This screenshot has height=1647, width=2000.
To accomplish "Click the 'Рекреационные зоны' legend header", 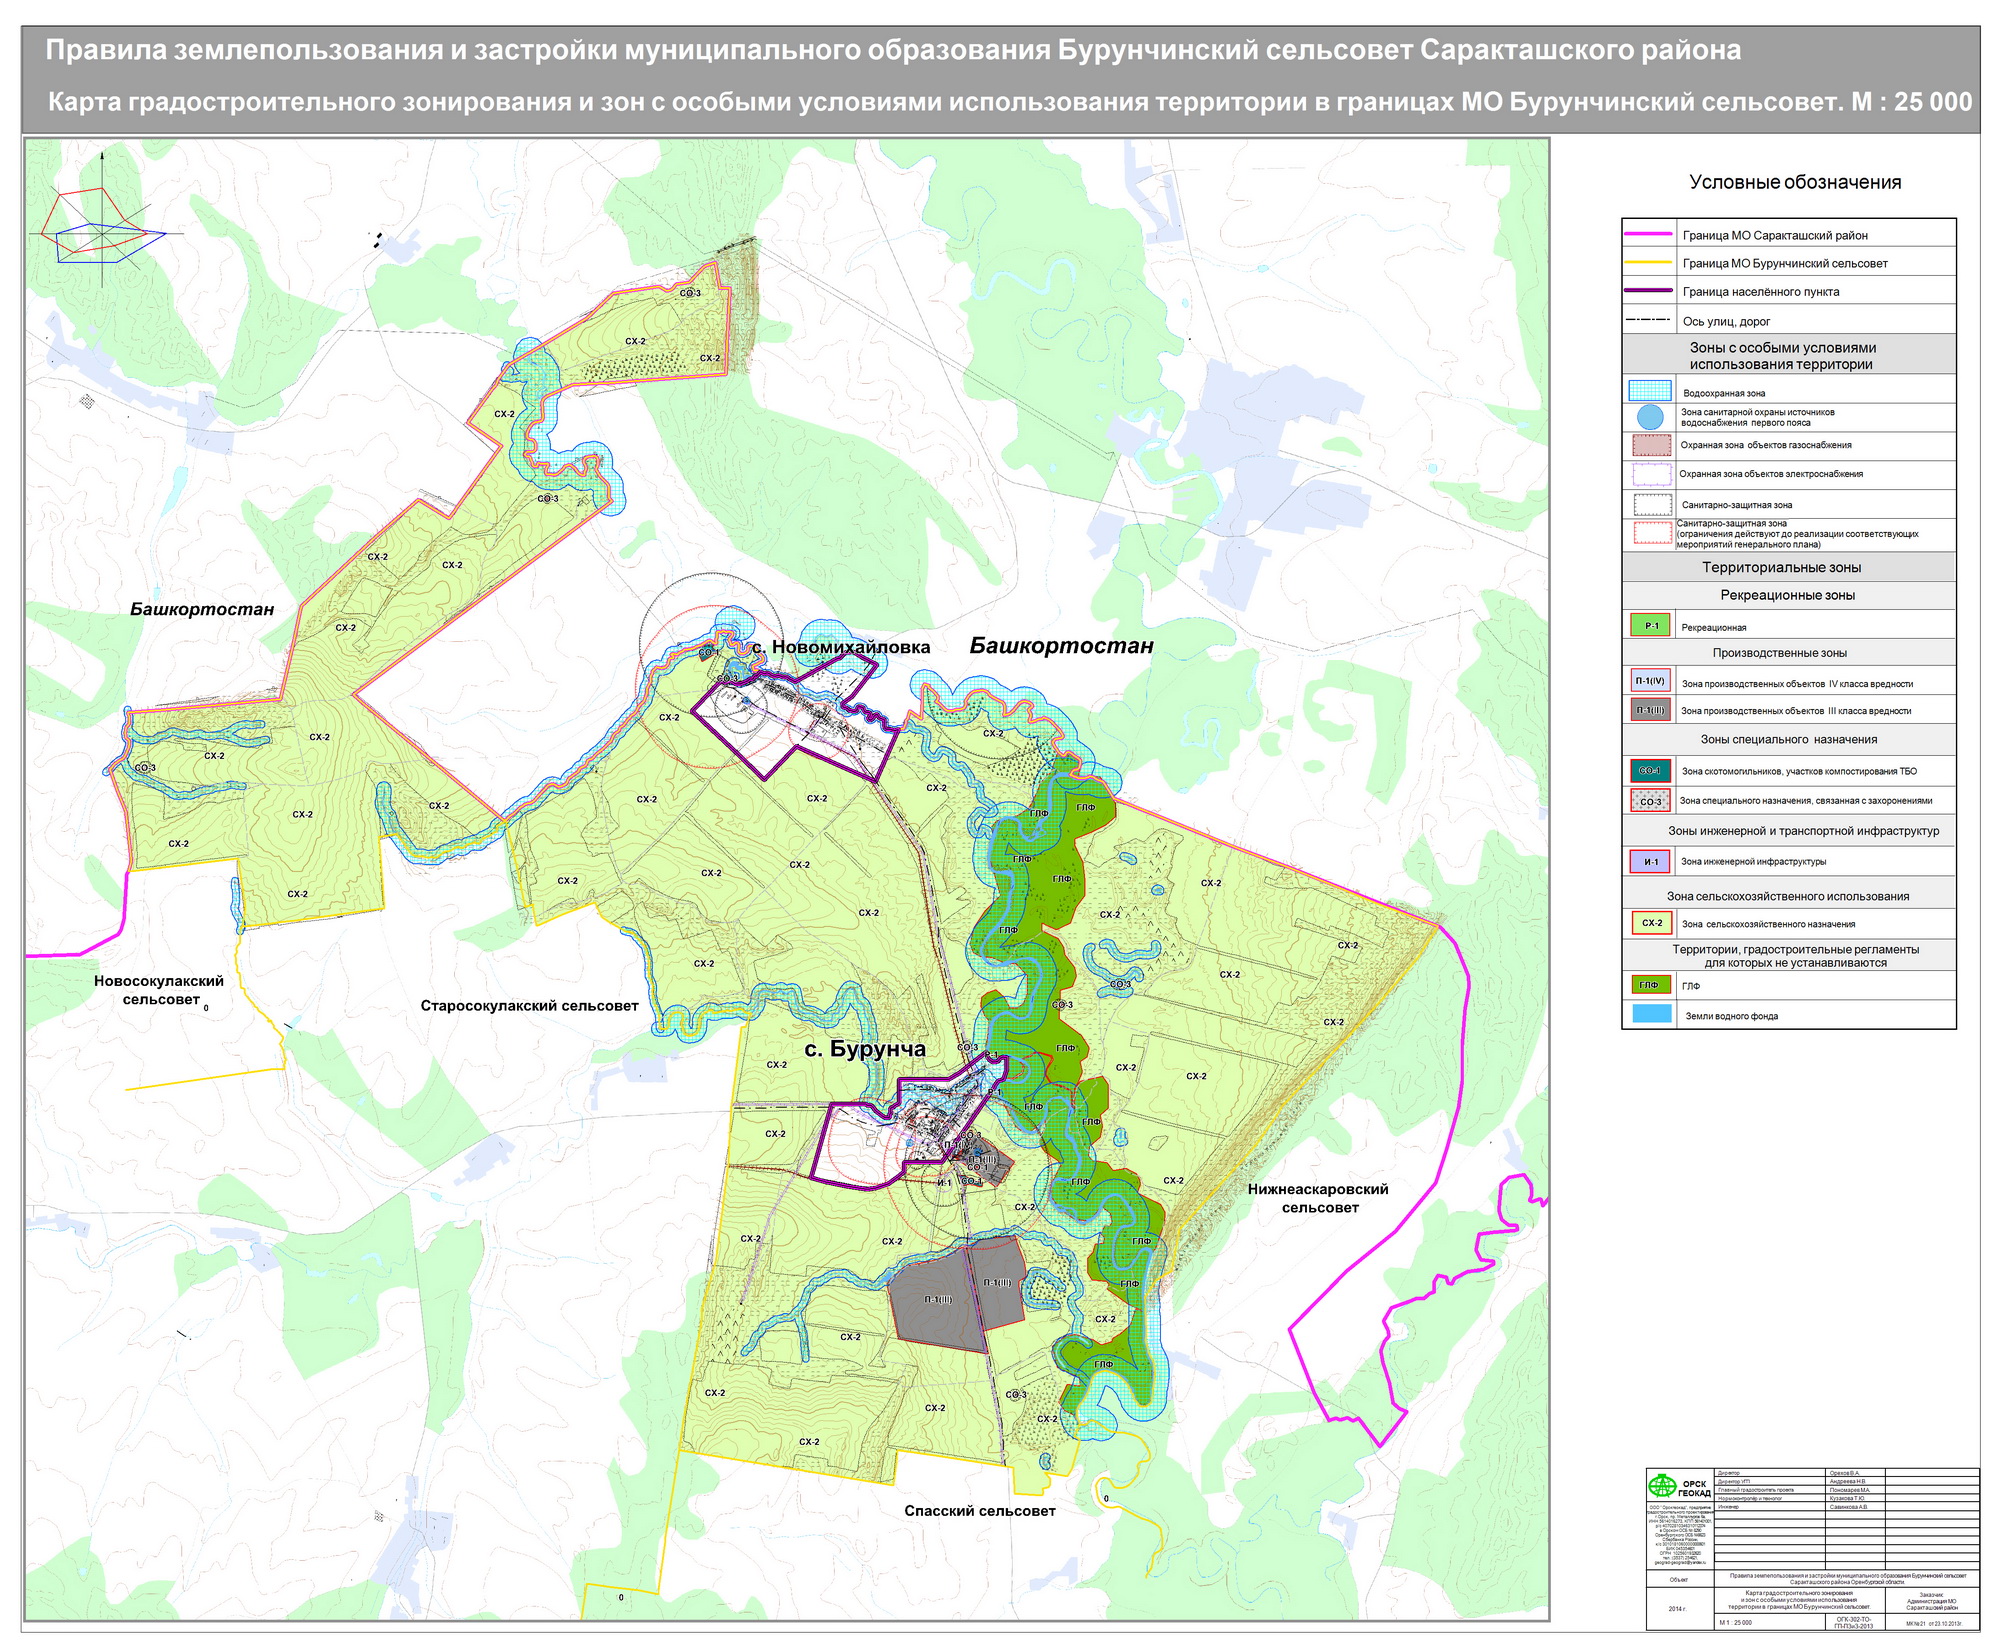I will pos(1787,595).
